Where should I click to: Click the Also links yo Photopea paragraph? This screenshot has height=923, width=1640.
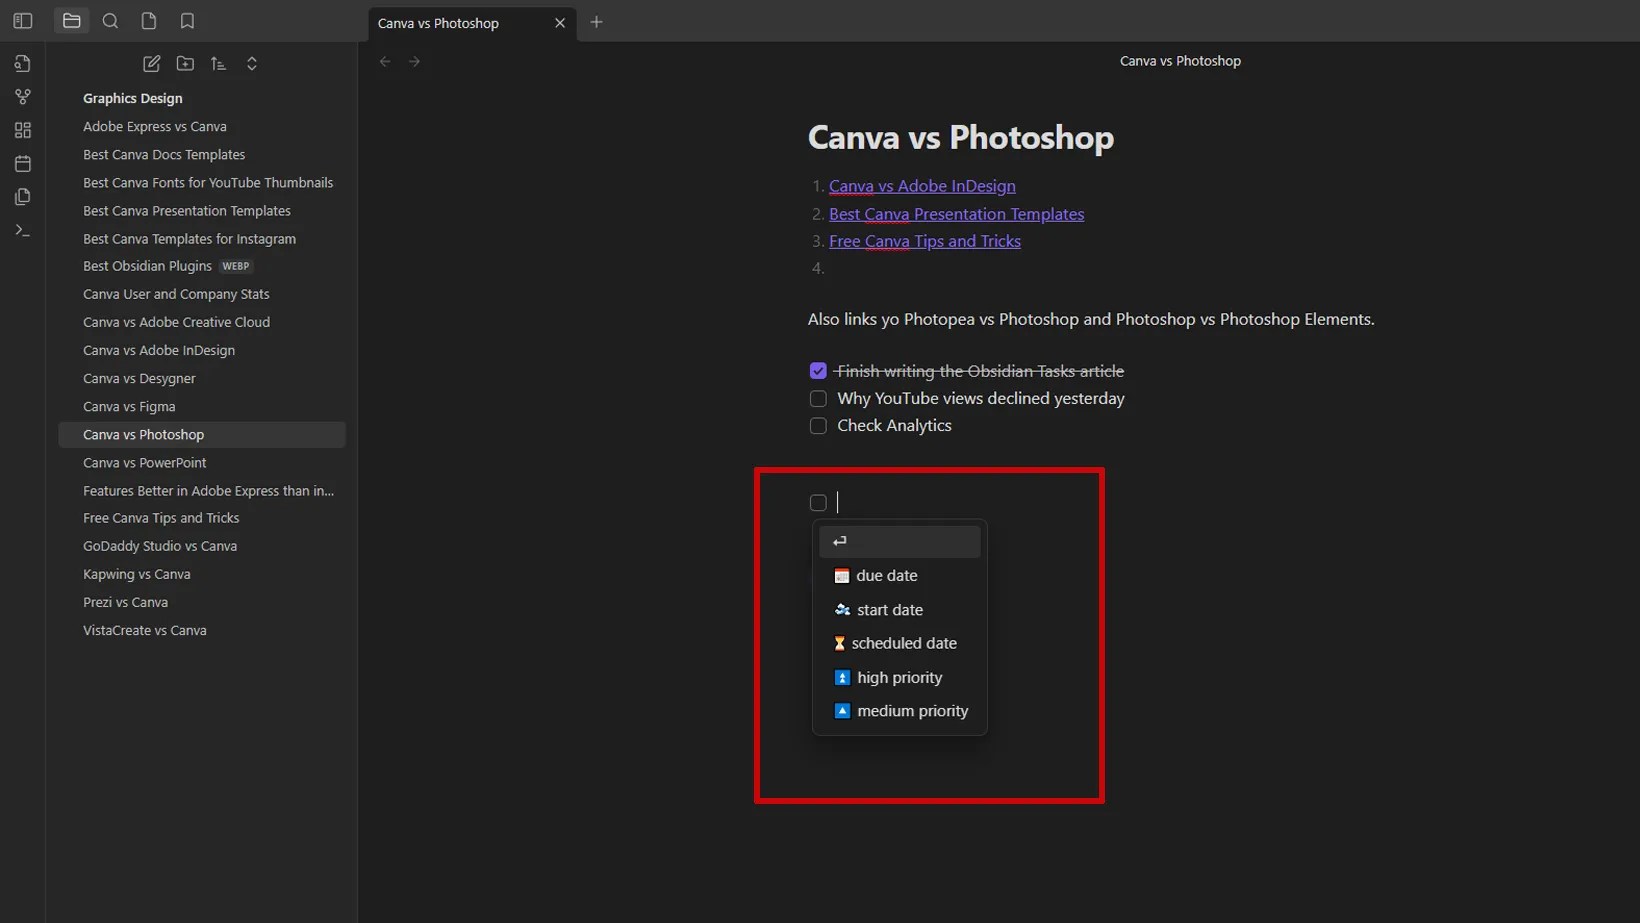[1091, 319]
